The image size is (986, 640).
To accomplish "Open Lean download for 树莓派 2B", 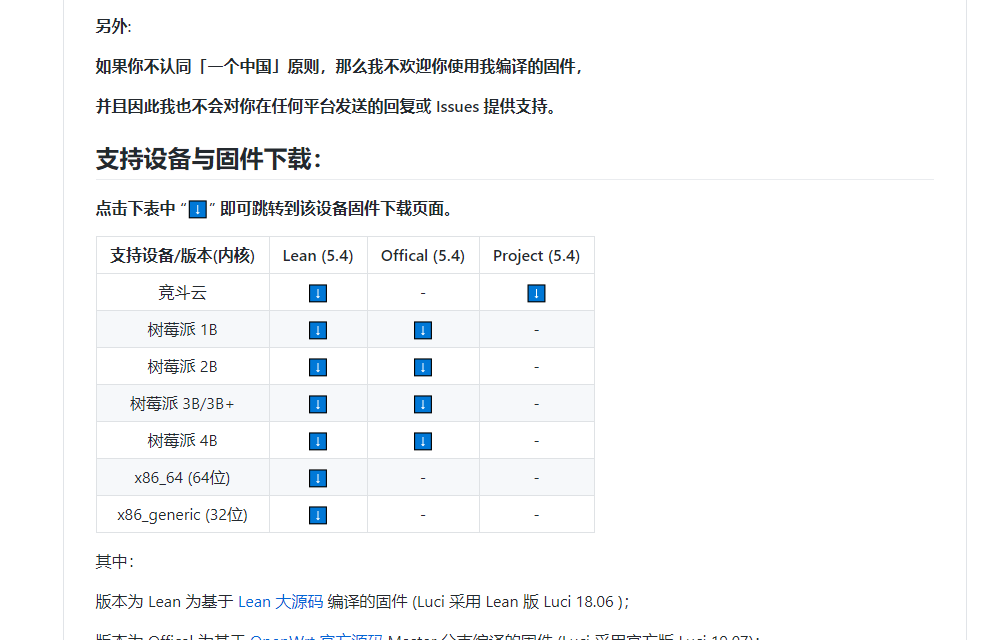I will coord(318,367).
